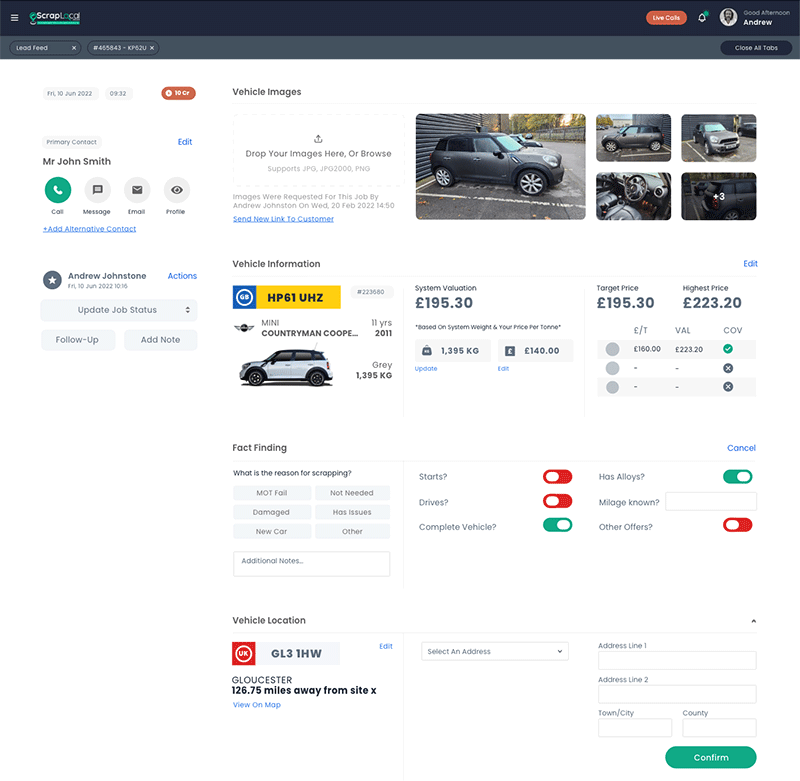The width and height of the screenshot is (800, 781).
Task: Click the third-row coverage cross icon
Action: click(728, 387)
